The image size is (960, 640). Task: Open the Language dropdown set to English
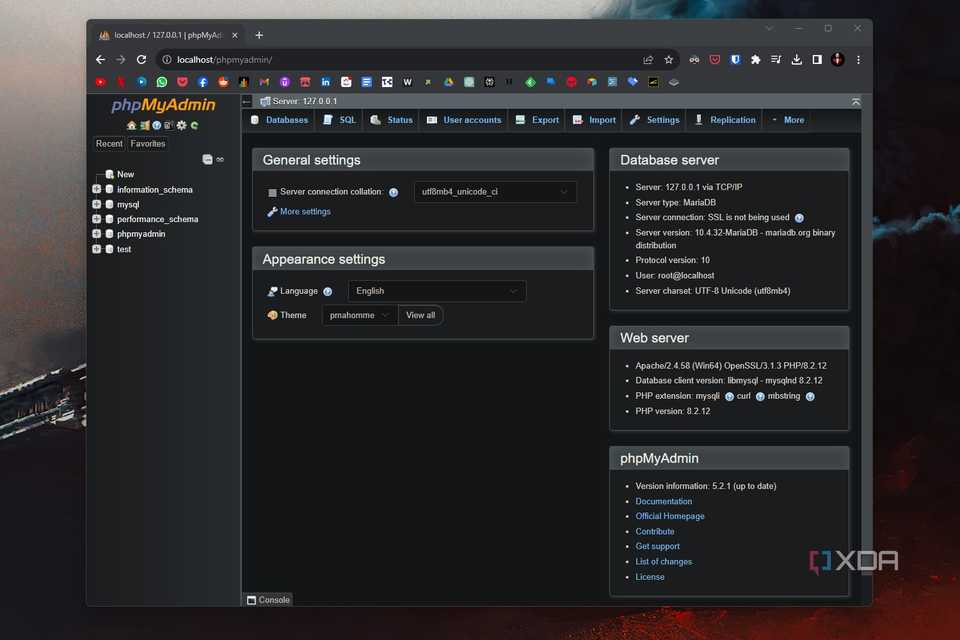point(436,291)
